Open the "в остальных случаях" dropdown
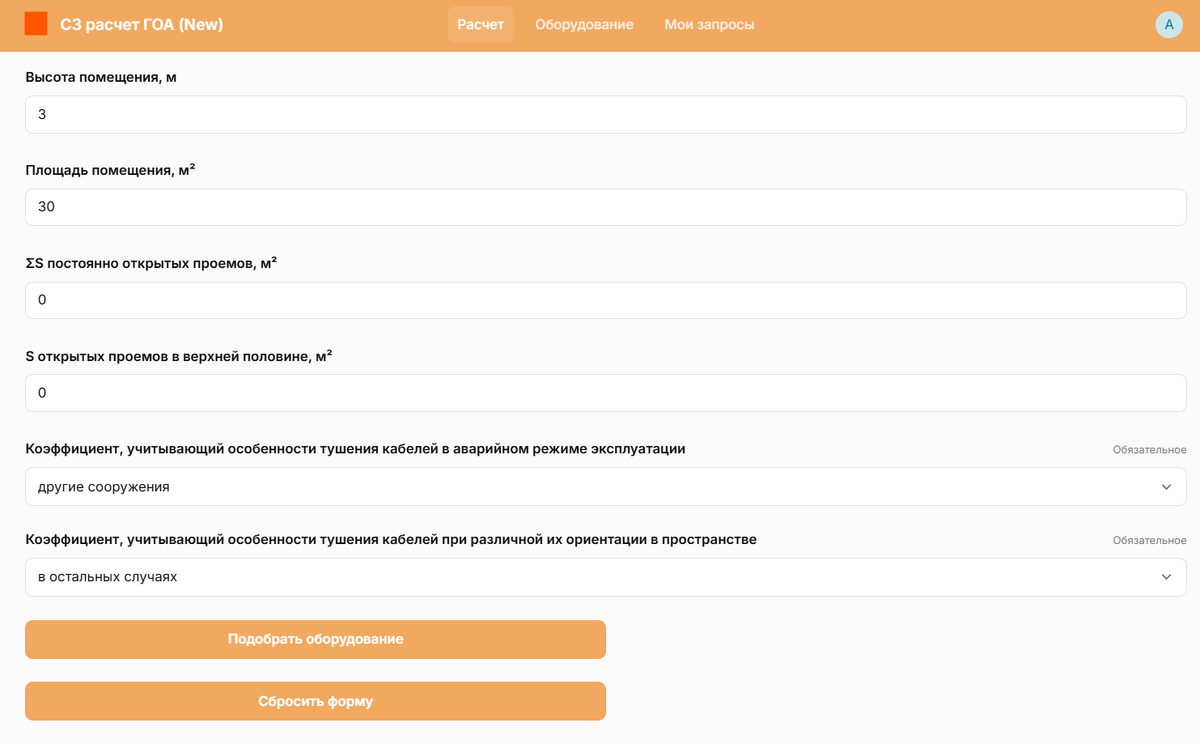Viewport: 1200px width, 744px height. 606,577
